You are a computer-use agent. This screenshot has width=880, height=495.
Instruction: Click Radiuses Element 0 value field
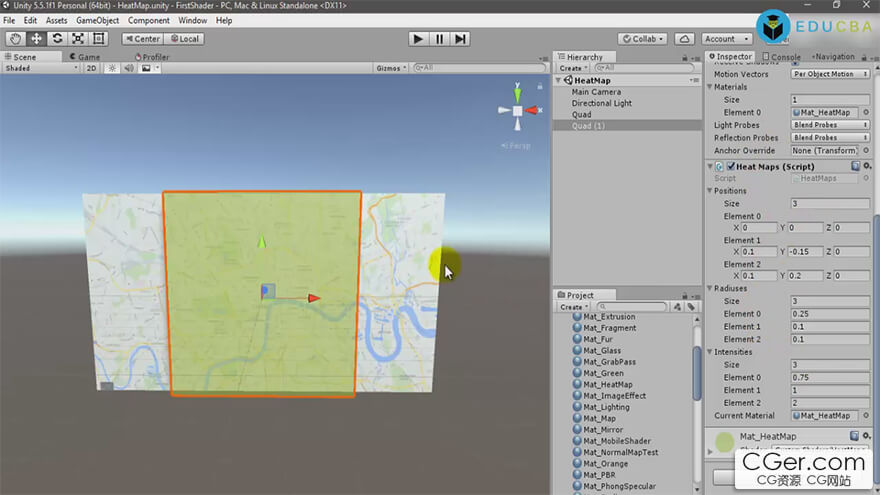(x=830, y=314)
